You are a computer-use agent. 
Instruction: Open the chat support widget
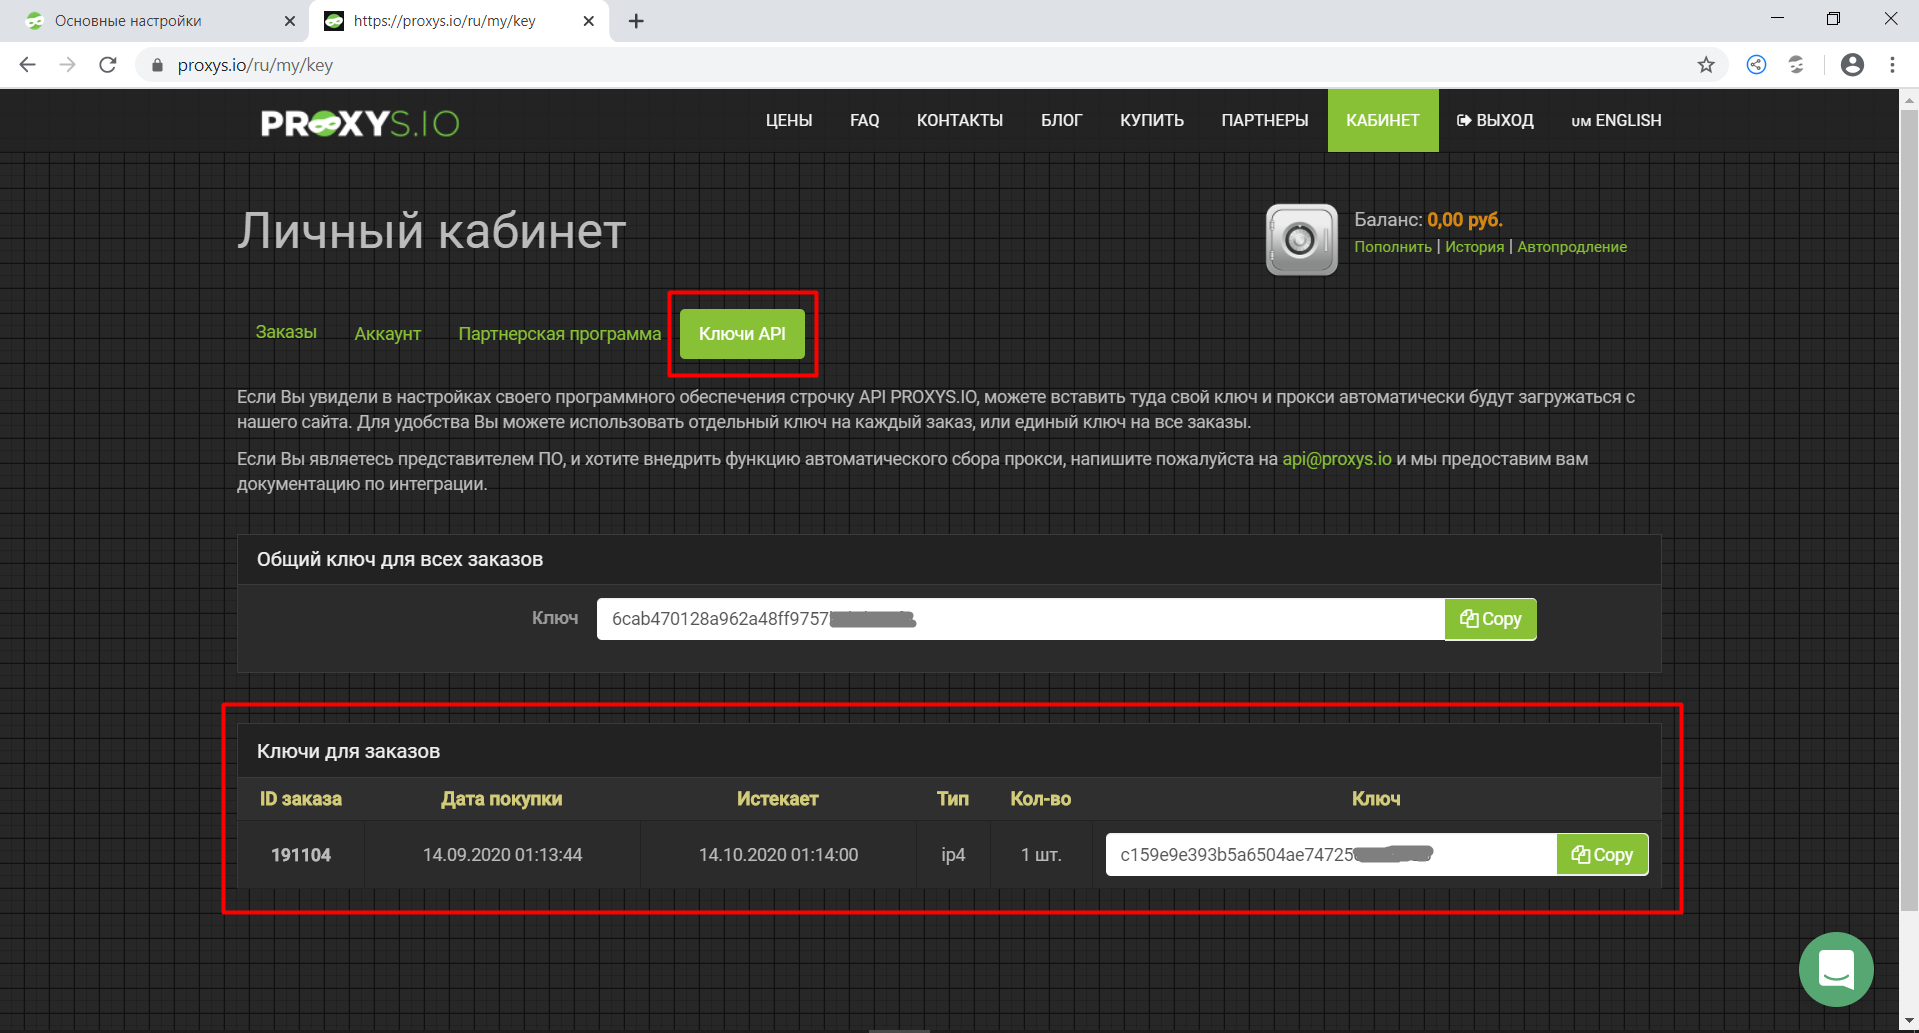click(x=1835, y=969)
